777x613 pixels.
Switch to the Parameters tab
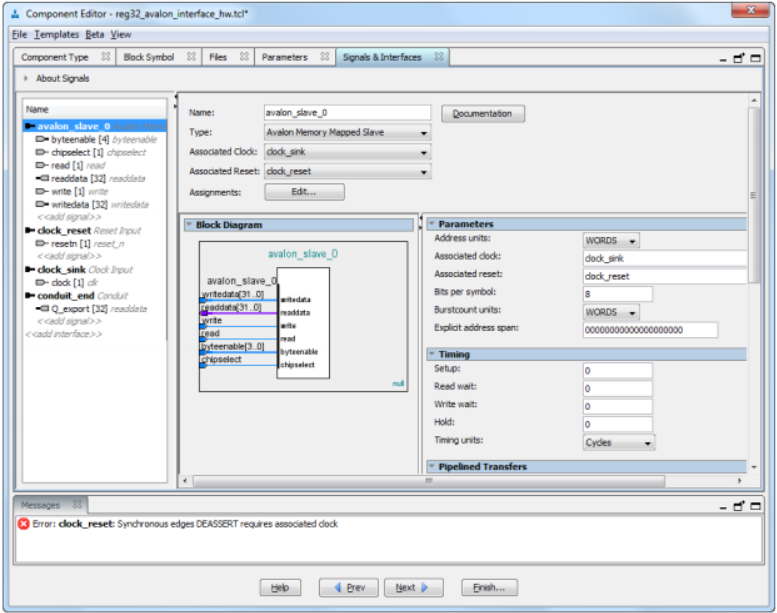pos(284,57)
